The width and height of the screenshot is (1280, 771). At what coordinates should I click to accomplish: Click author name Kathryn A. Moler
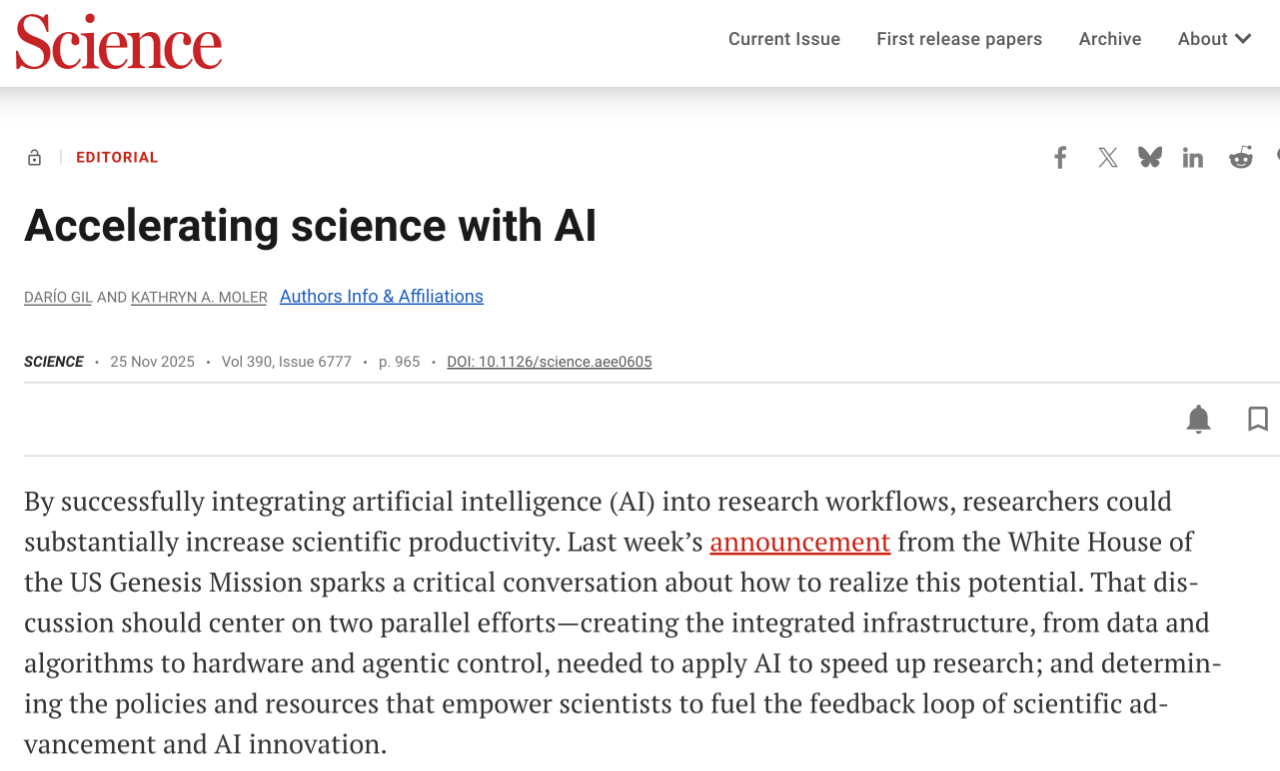point(199,297)
